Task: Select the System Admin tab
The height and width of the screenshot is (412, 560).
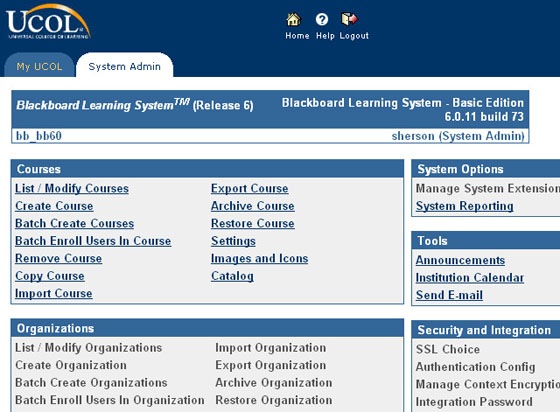Action: click(x=125, y=66)
